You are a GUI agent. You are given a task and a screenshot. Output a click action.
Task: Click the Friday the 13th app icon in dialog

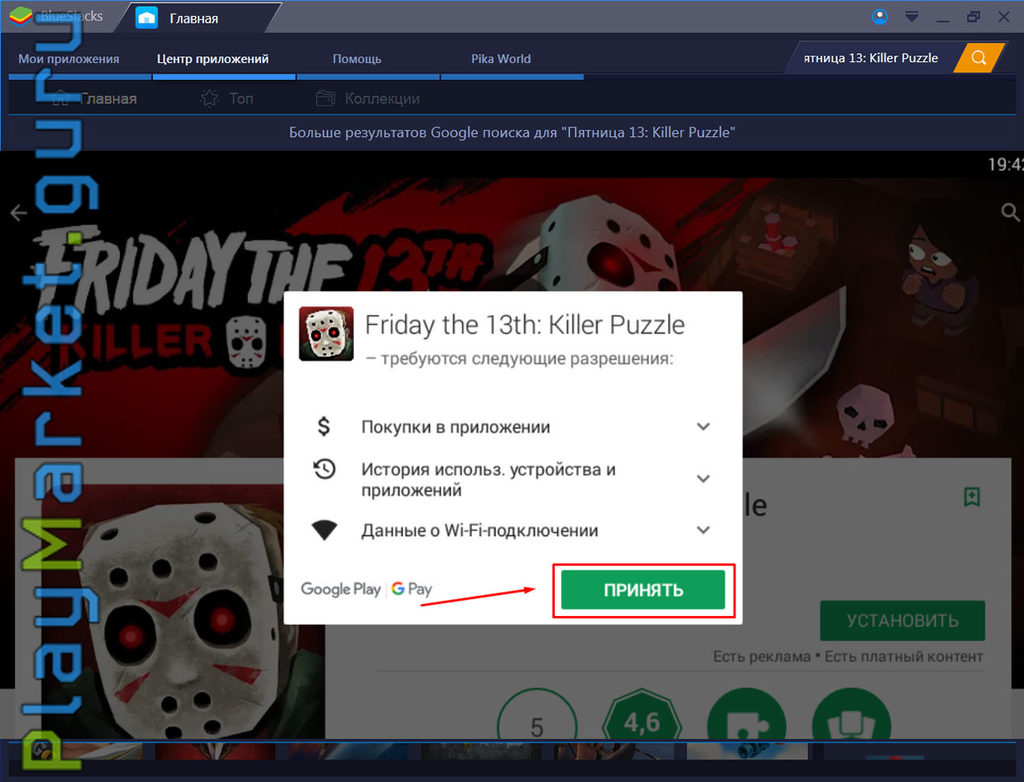[x=326, y=334]
